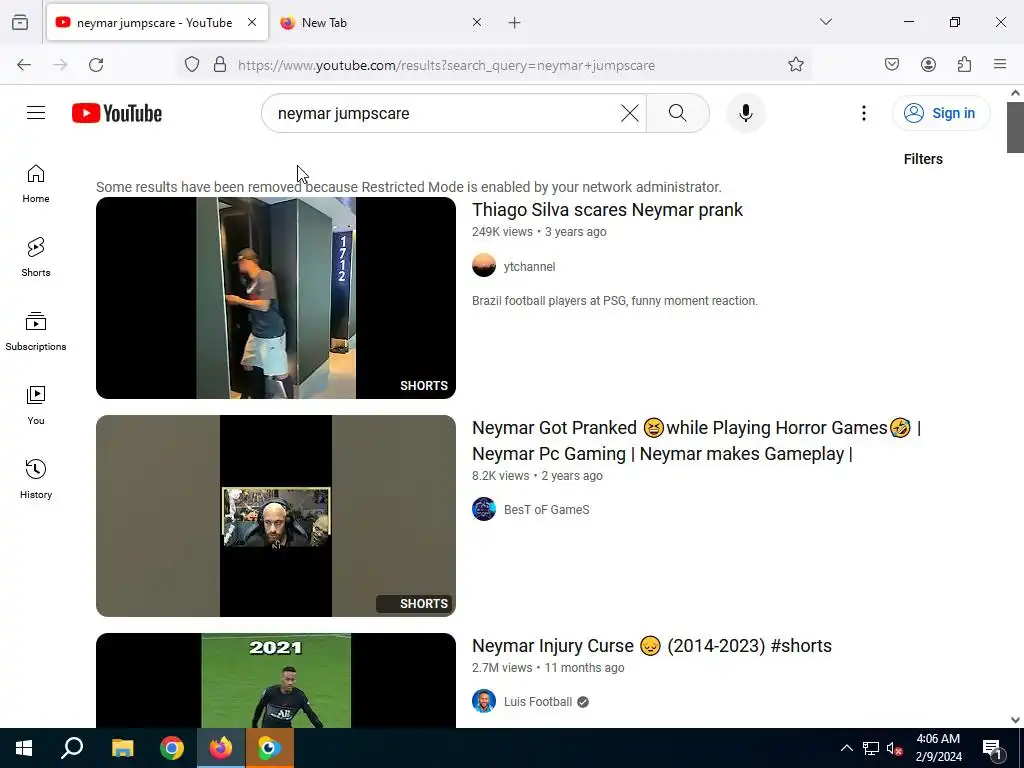Play the 2021 Neymar injury thumbnail
The image size is (1024, 768).
276,680
